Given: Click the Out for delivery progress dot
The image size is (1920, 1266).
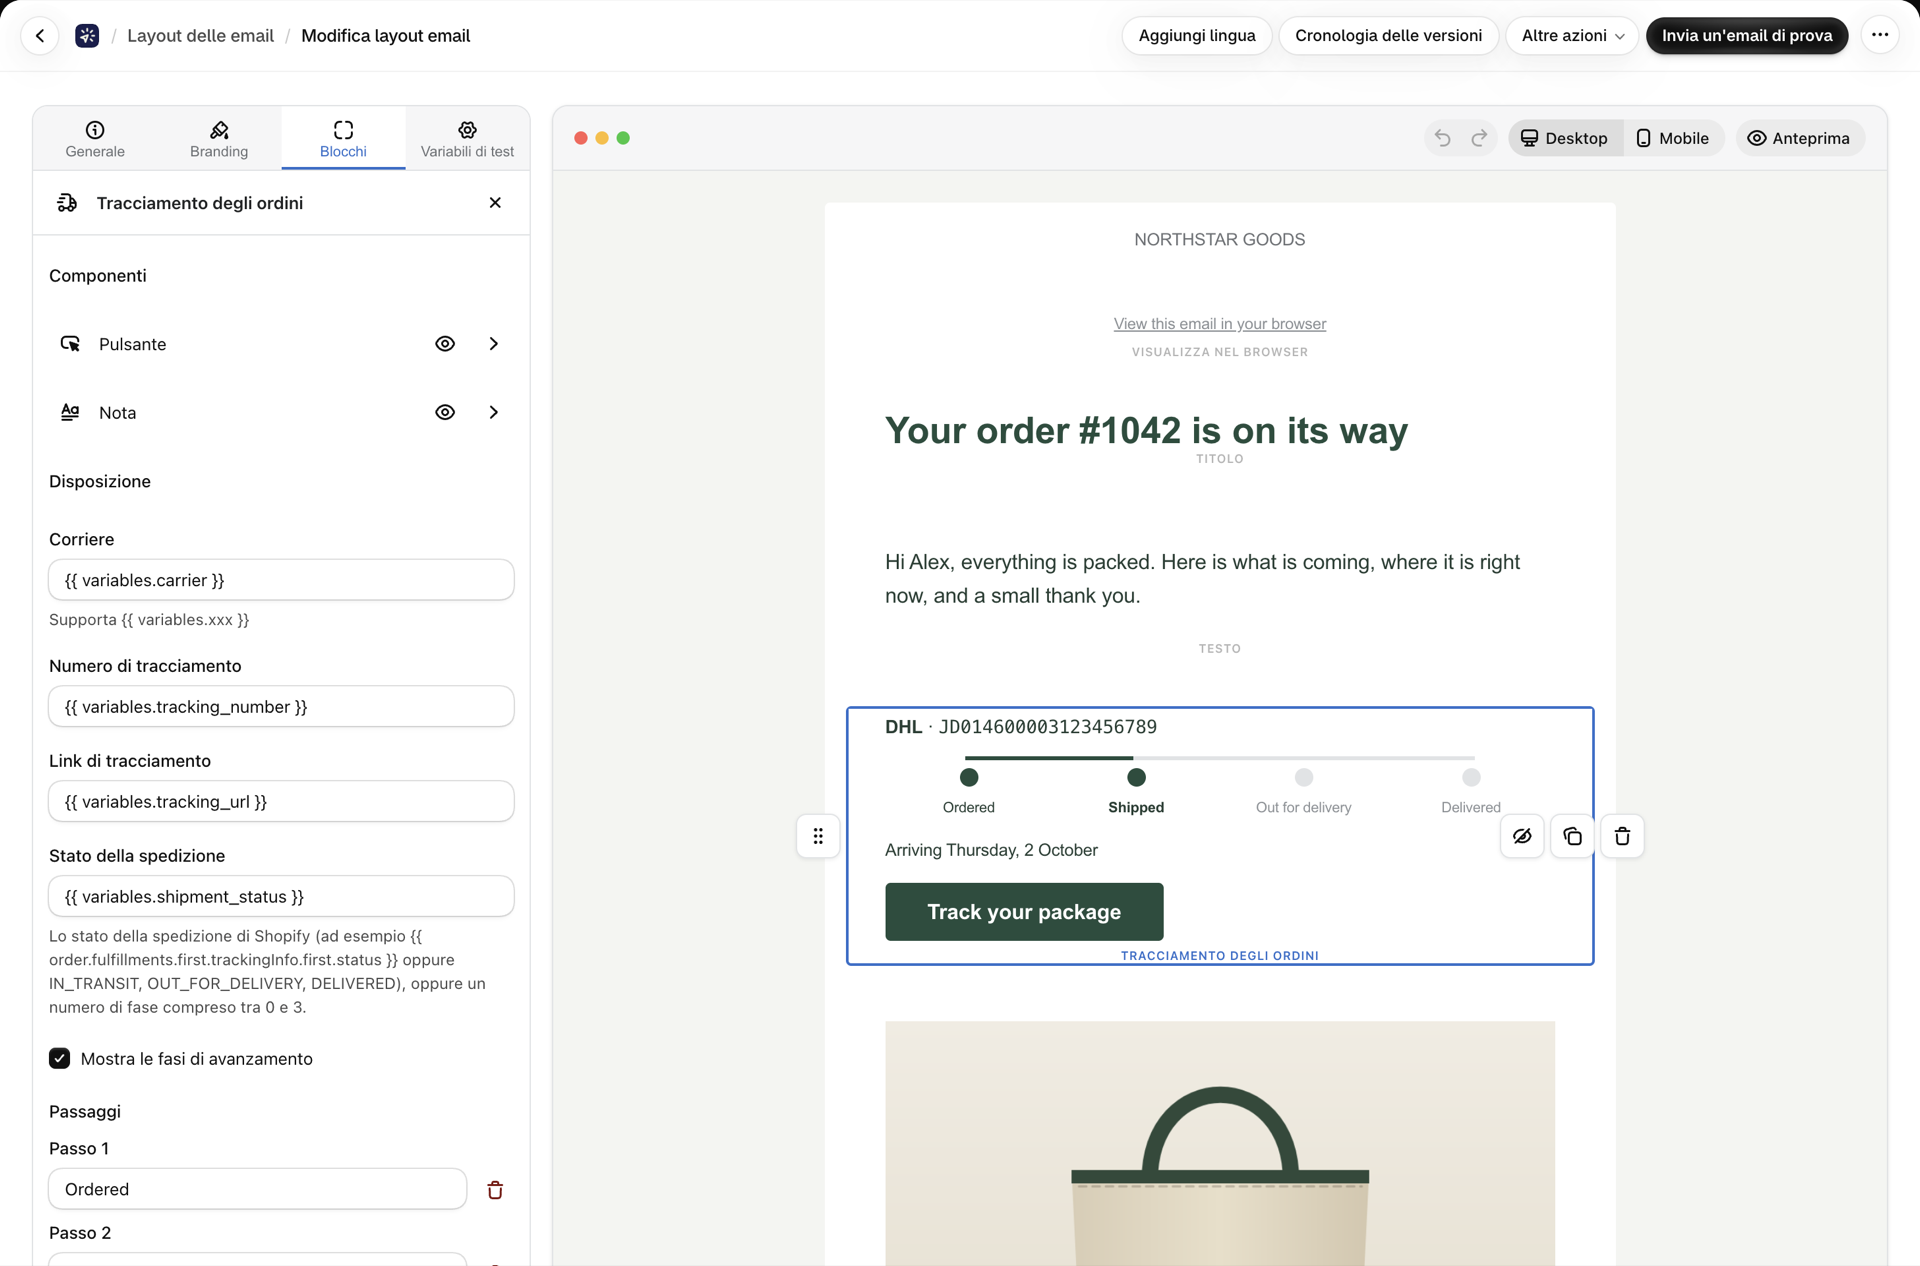Looking at the screenshot, I should pyautogui.click(x=1304, y=777).
